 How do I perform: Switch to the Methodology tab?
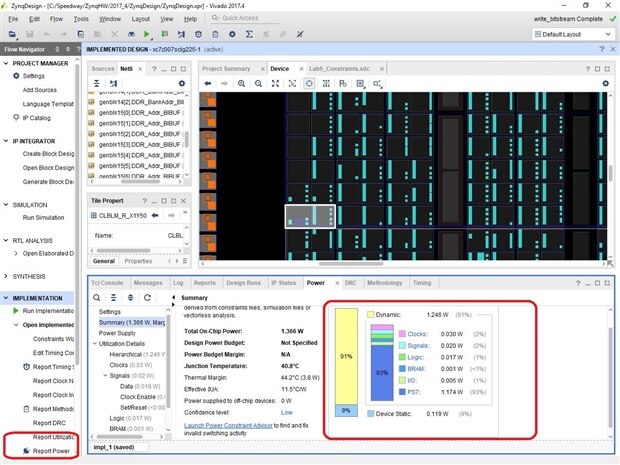(384, 283)
